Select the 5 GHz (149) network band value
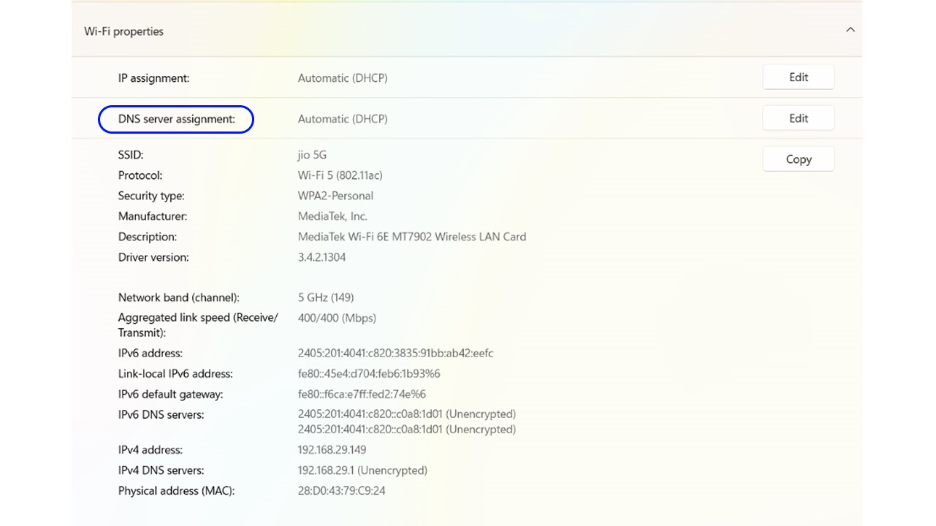Screen dimensions: 936x526 325,298
